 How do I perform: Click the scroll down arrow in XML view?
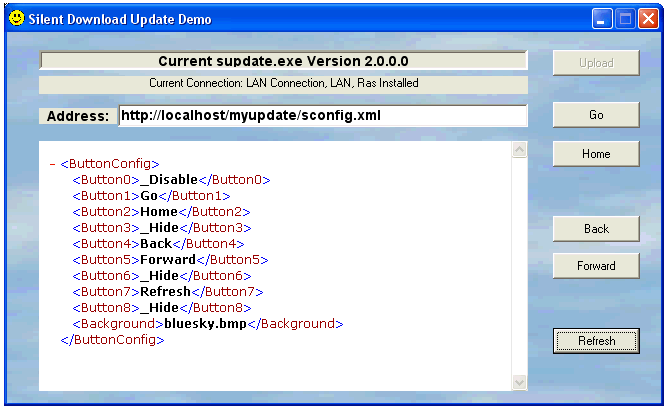[519, 382]
